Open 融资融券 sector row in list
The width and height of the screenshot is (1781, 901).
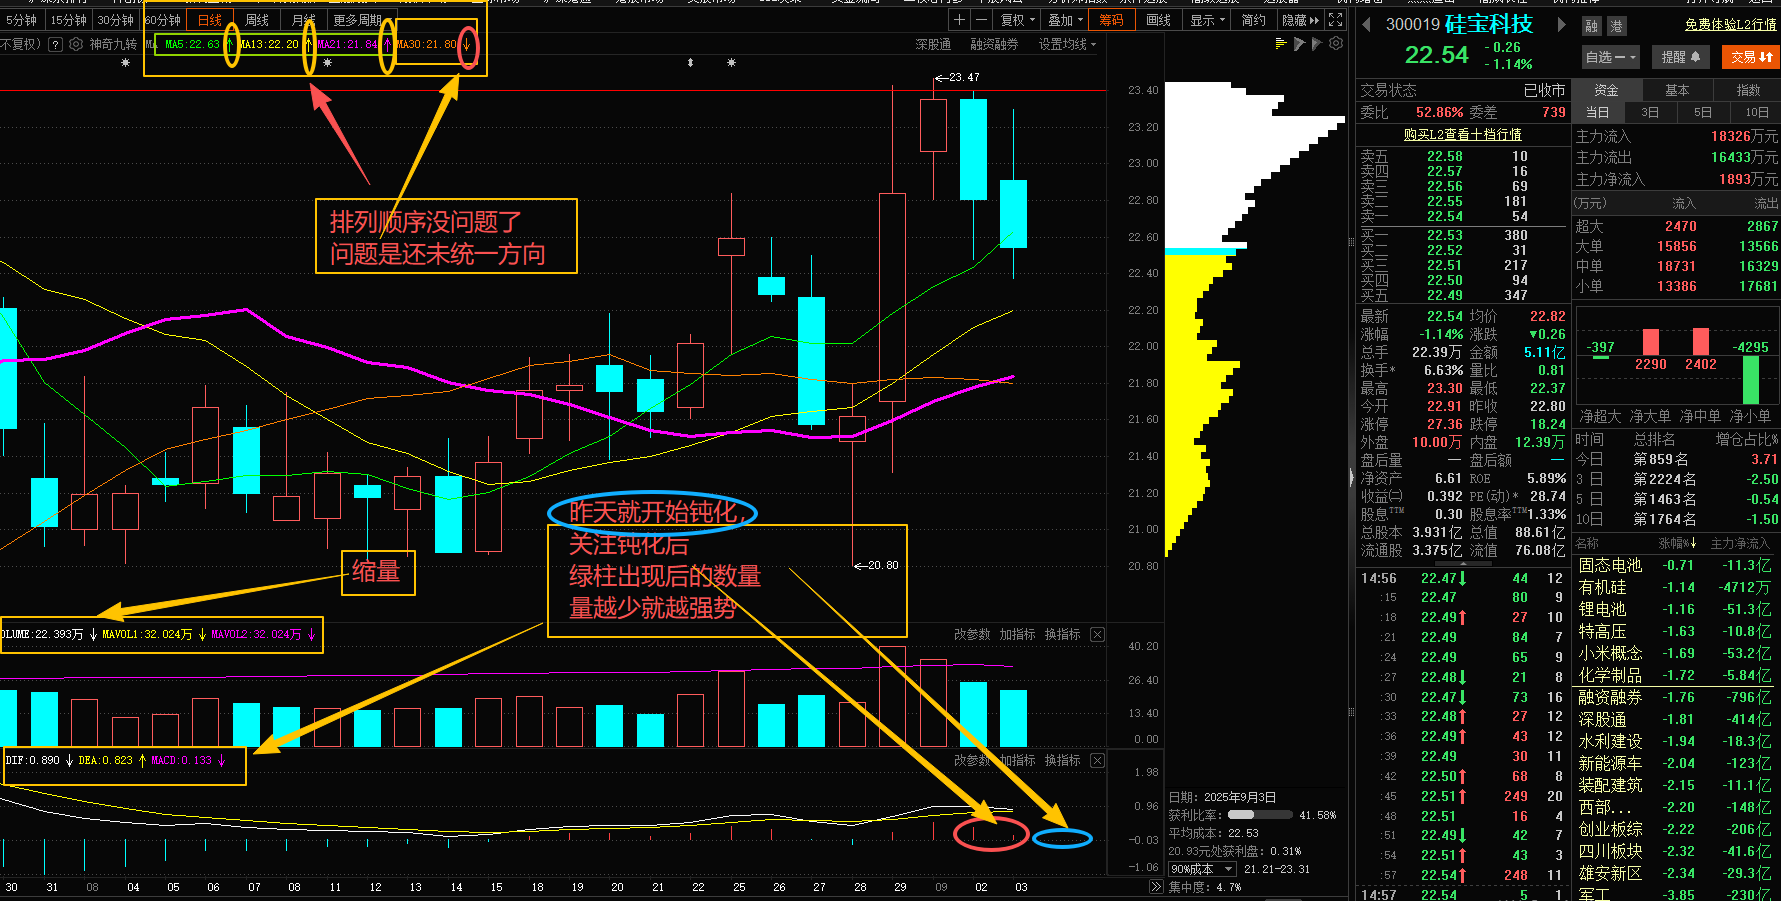coord(1674,697)
